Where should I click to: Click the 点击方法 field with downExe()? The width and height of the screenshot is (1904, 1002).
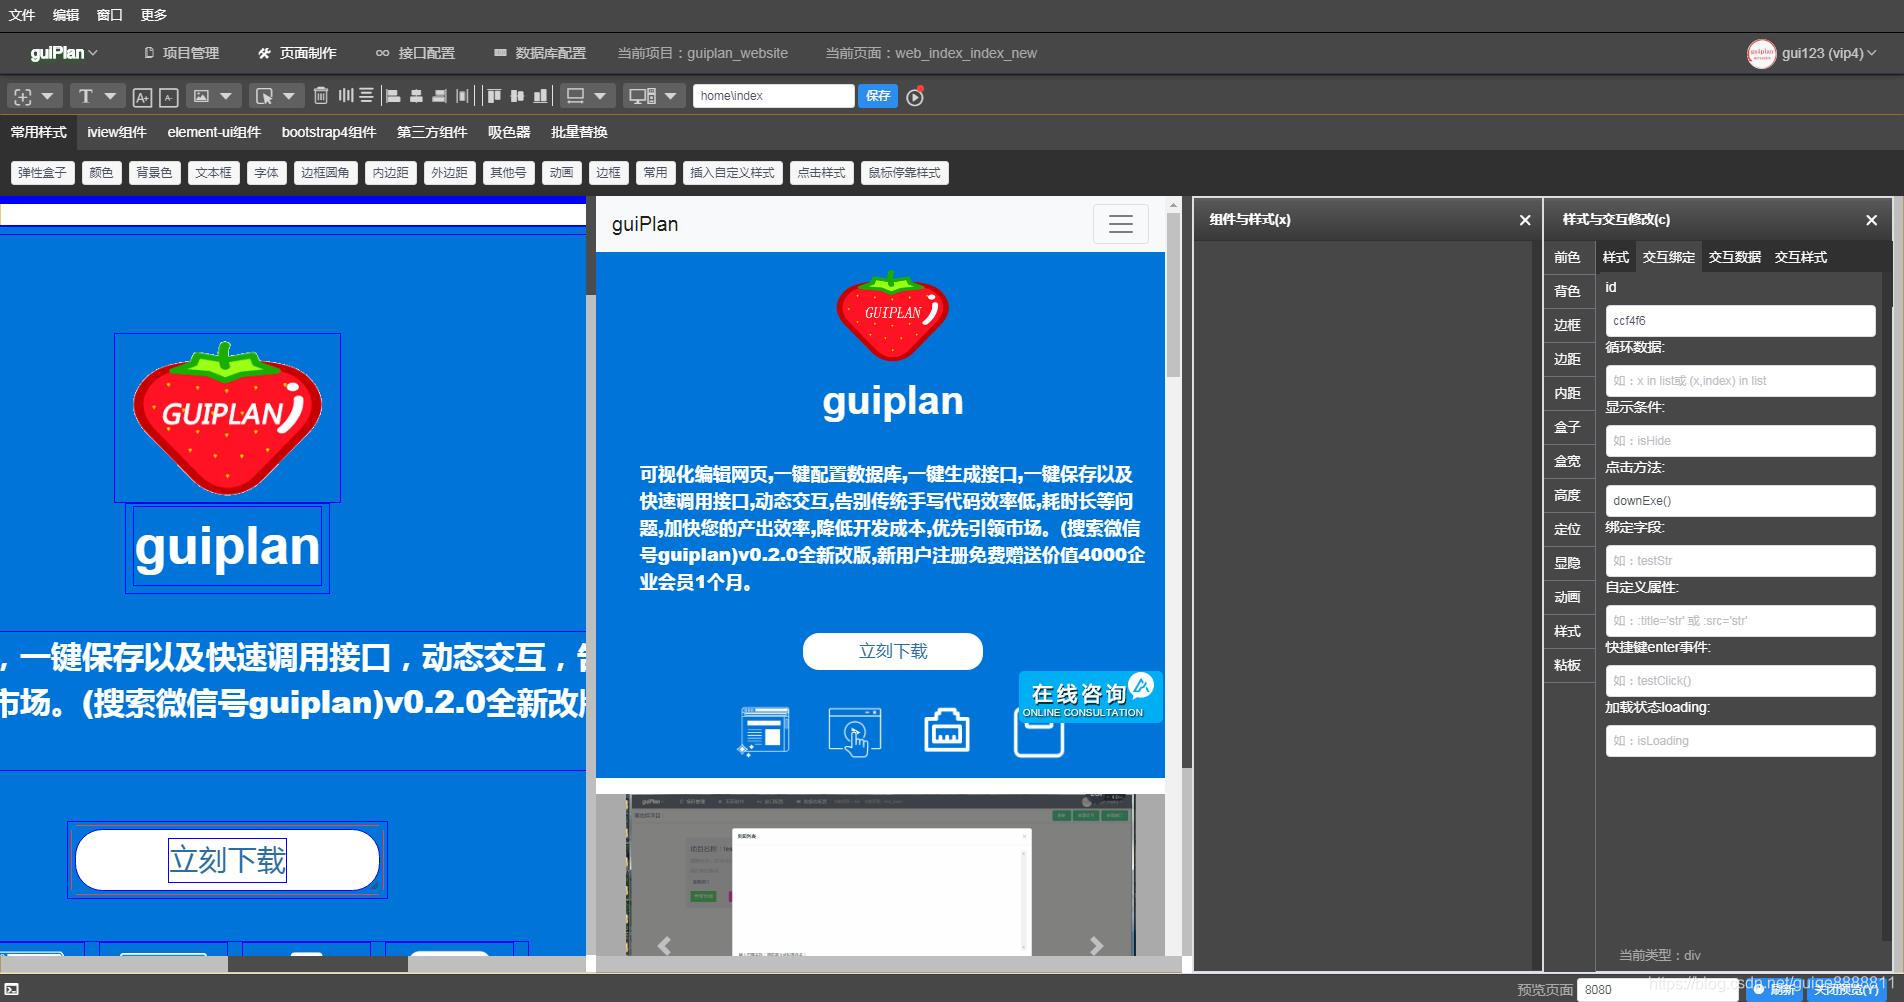pyautogui.click(x=1740, y=501)
